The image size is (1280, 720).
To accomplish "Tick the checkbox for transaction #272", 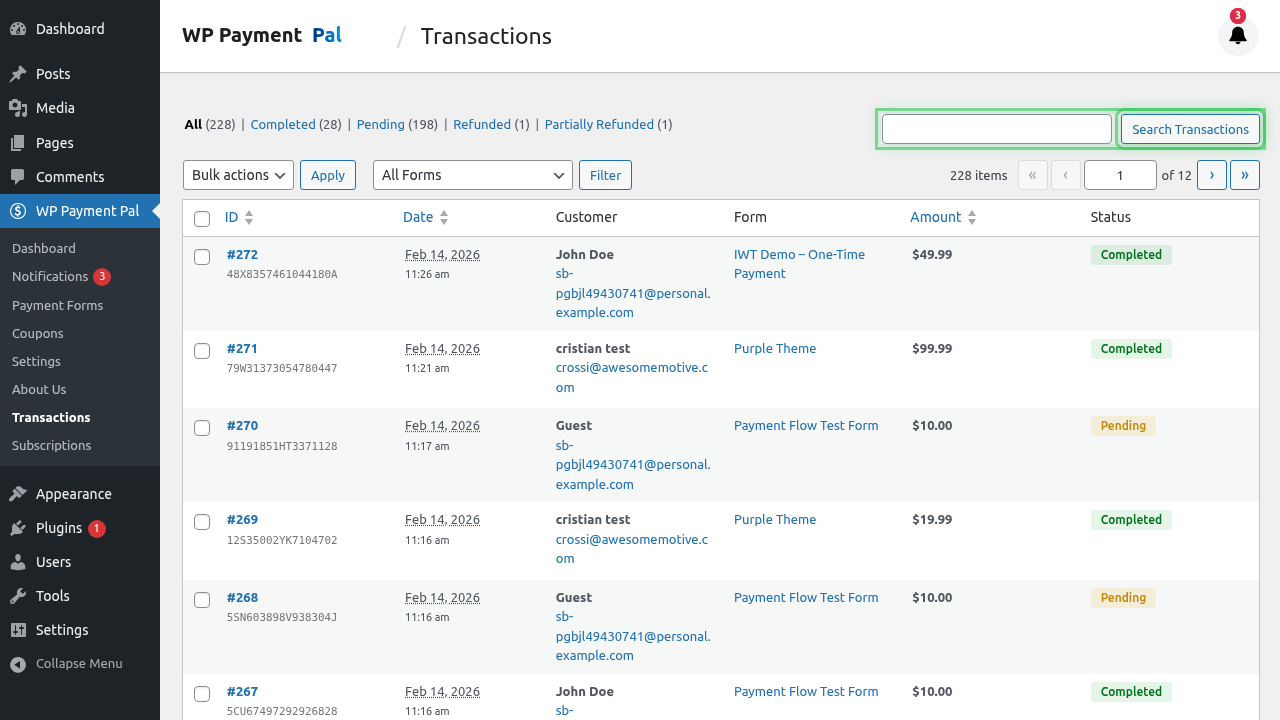I will point(202,257).
